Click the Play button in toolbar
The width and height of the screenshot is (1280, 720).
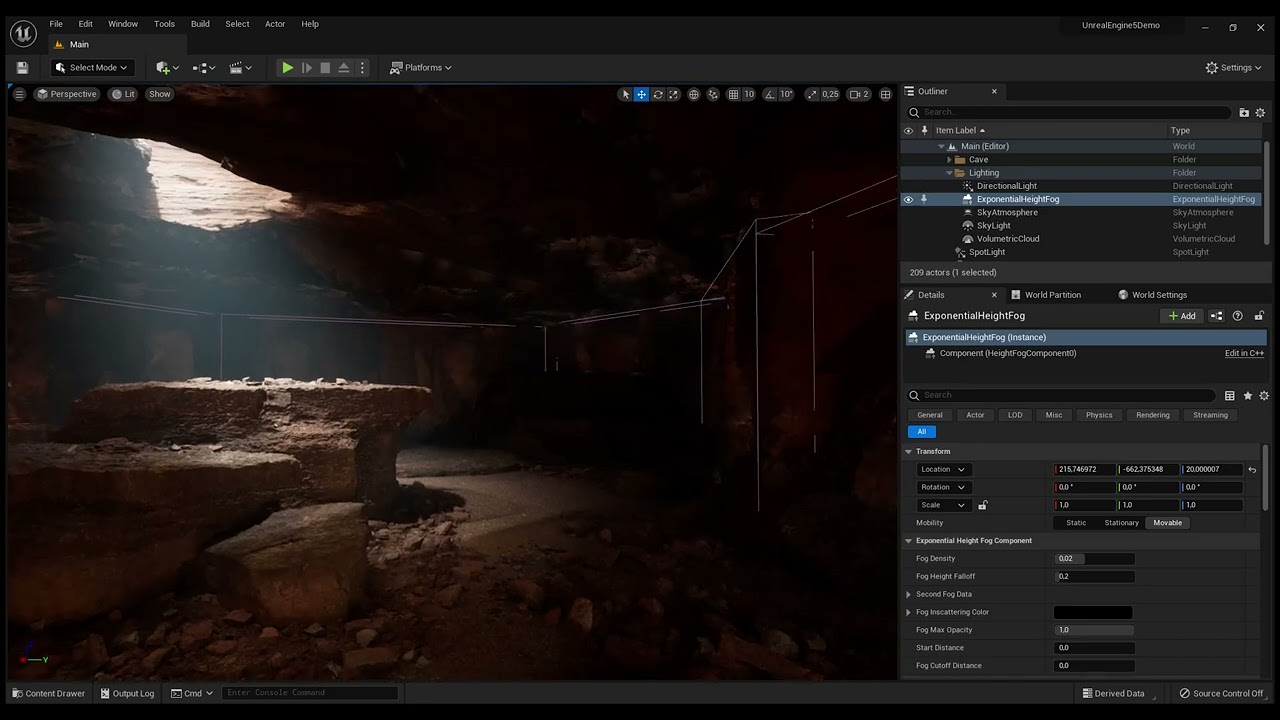click(287, 68)
